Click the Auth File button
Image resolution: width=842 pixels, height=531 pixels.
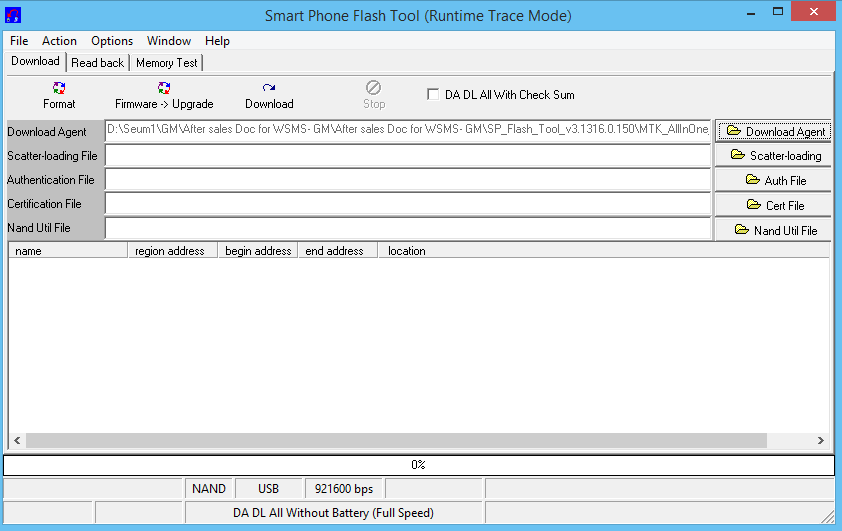[774, 180]
